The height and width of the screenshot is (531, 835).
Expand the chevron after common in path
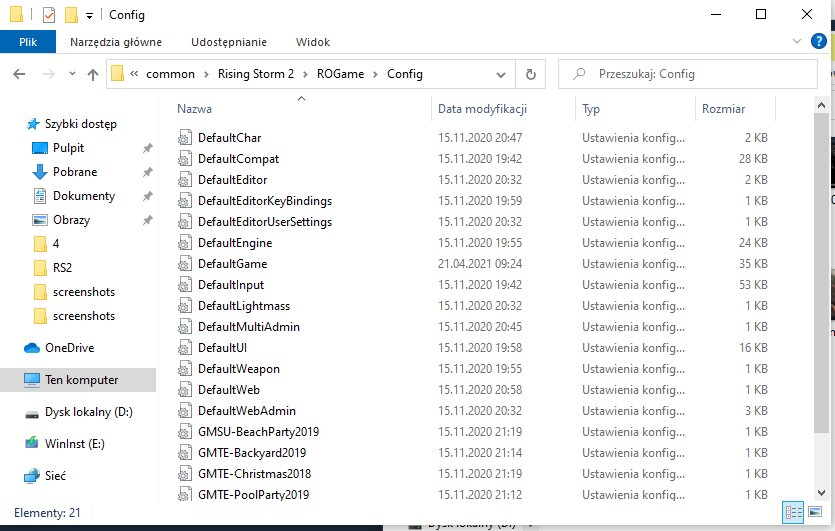point(206,75)
